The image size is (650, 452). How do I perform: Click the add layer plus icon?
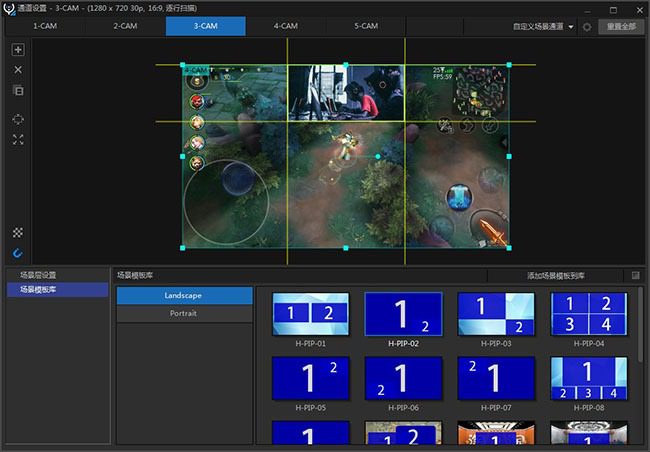(18, 50)
